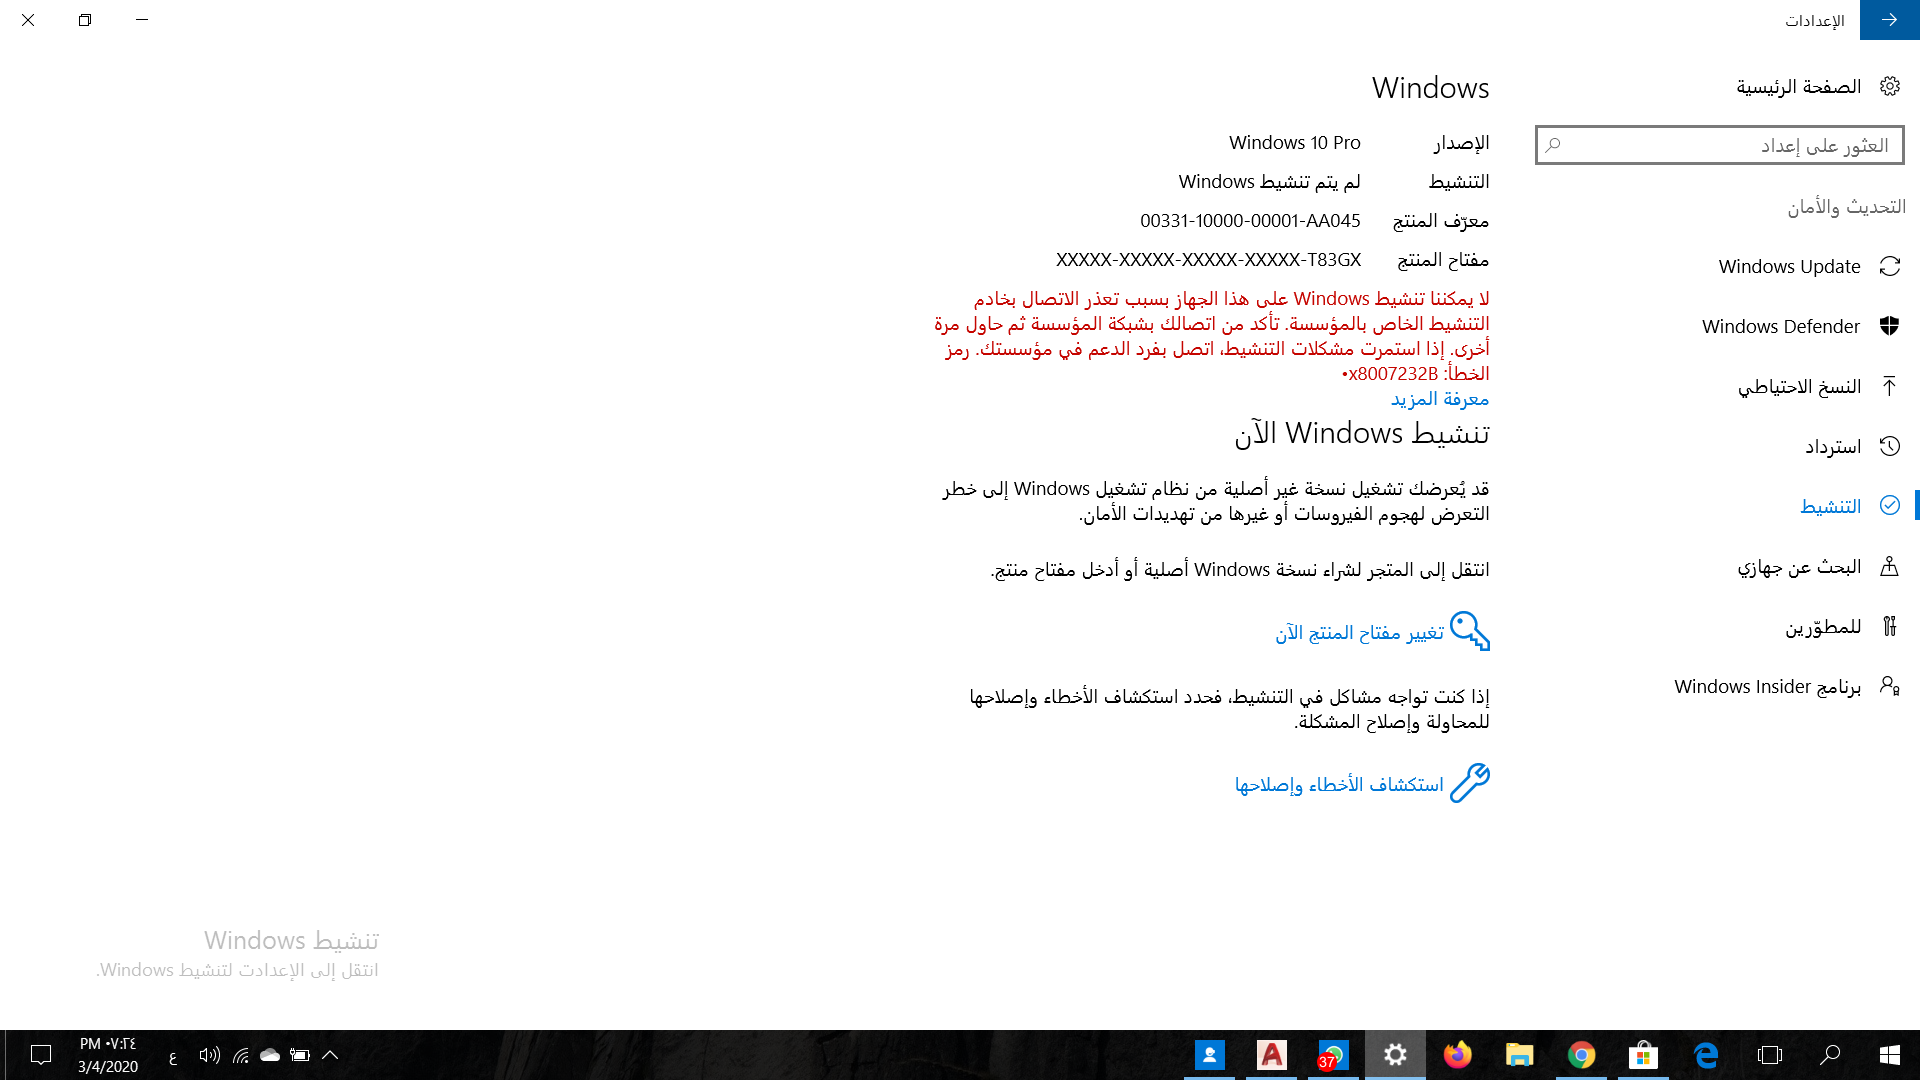Click the For developers tools icon
The width and height of the screenshot is (1920, 1080).
(x=1889, y=626)
